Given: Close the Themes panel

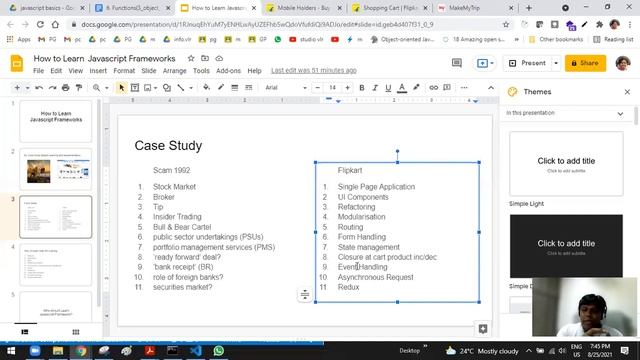Looking at the screenshot, I should click(627, 92).
